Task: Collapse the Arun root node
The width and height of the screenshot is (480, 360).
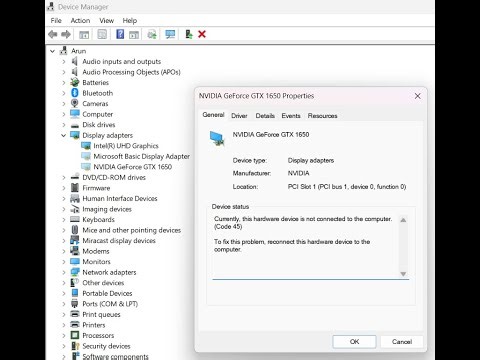Action: pyautogui.click(x=52, y=51)
